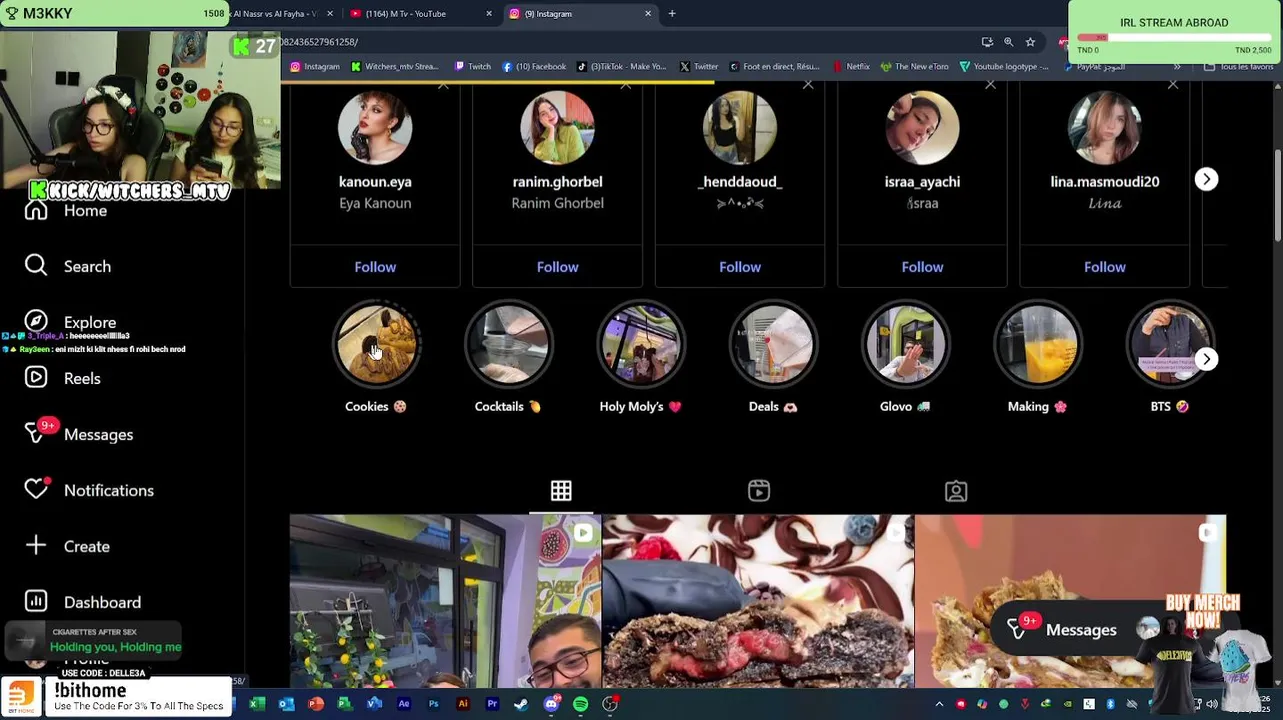The image size is (1283, 720).
Task: Switch to the posts grid tab
Action: click(x=561, y=491)
